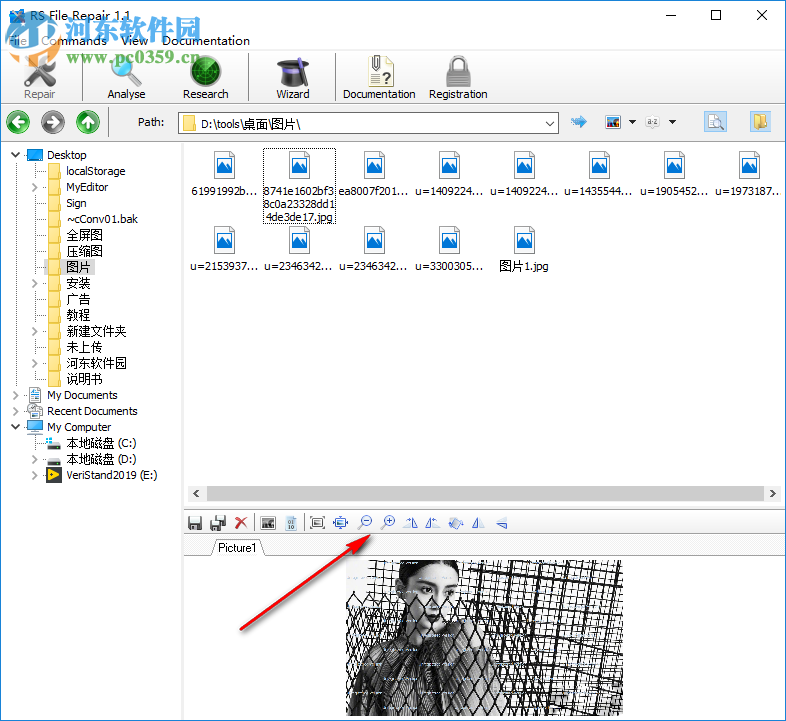Go forward with the gray right arrow
786x721 pixels.
point(53,122)
